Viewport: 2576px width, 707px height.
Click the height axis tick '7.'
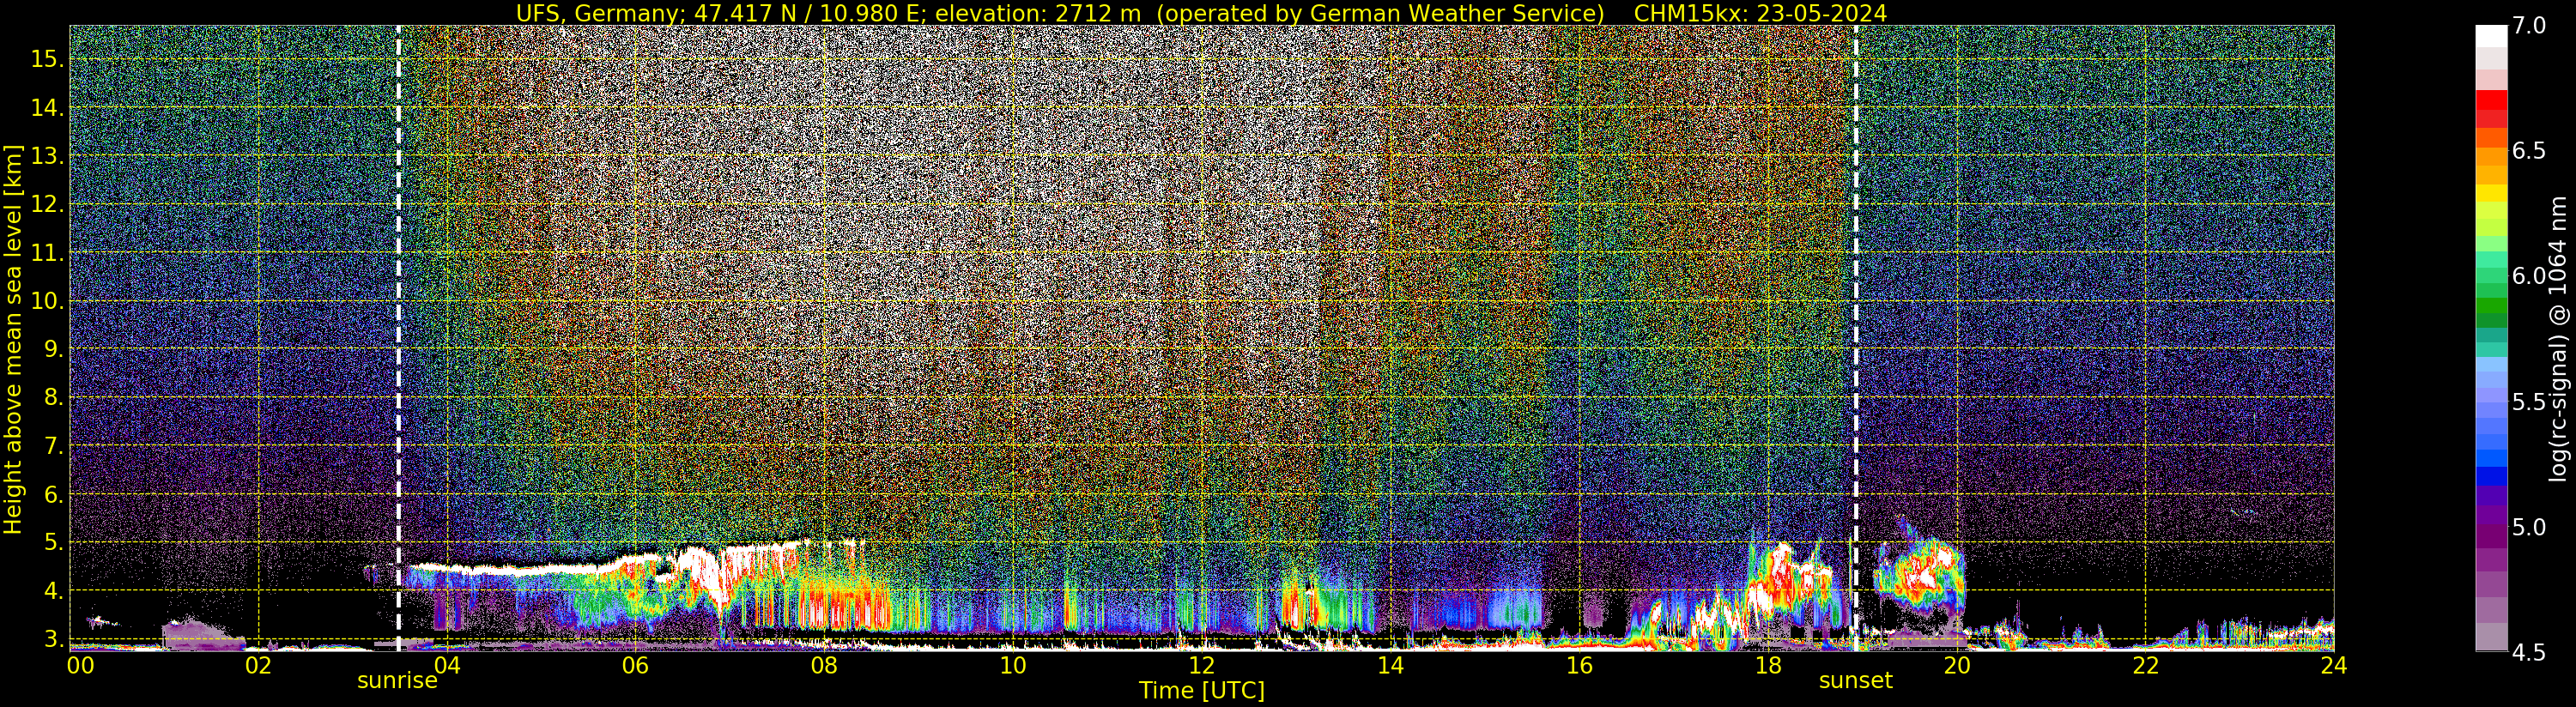(53, 446)
